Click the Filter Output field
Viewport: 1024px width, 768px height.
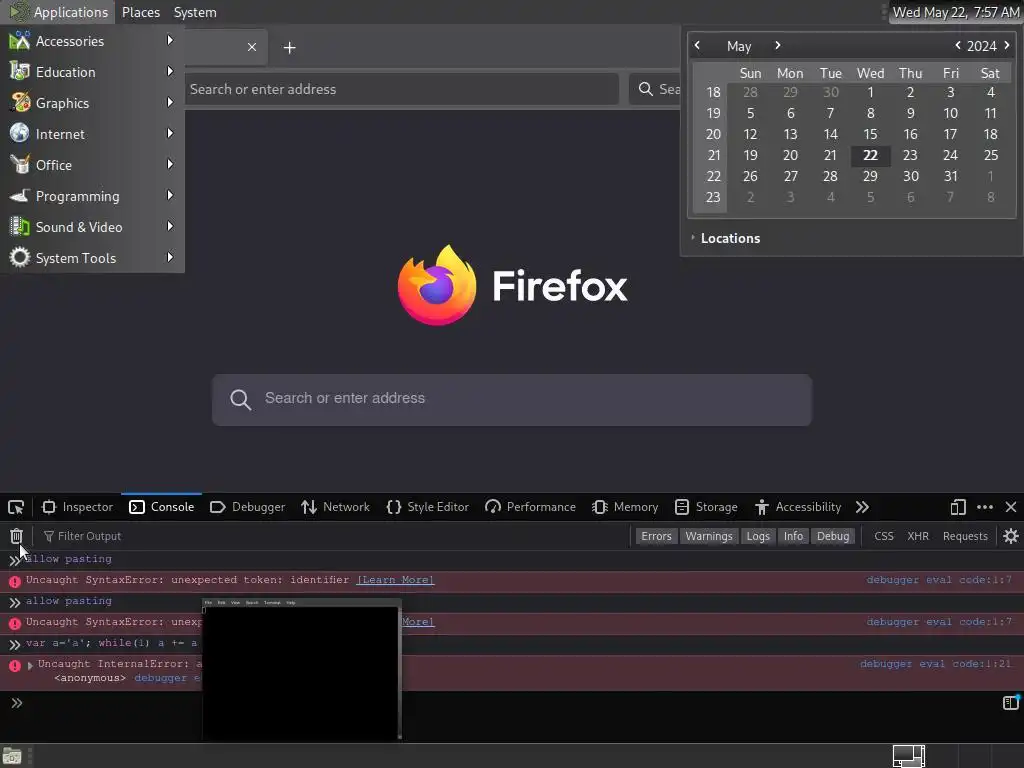[333, 536]
